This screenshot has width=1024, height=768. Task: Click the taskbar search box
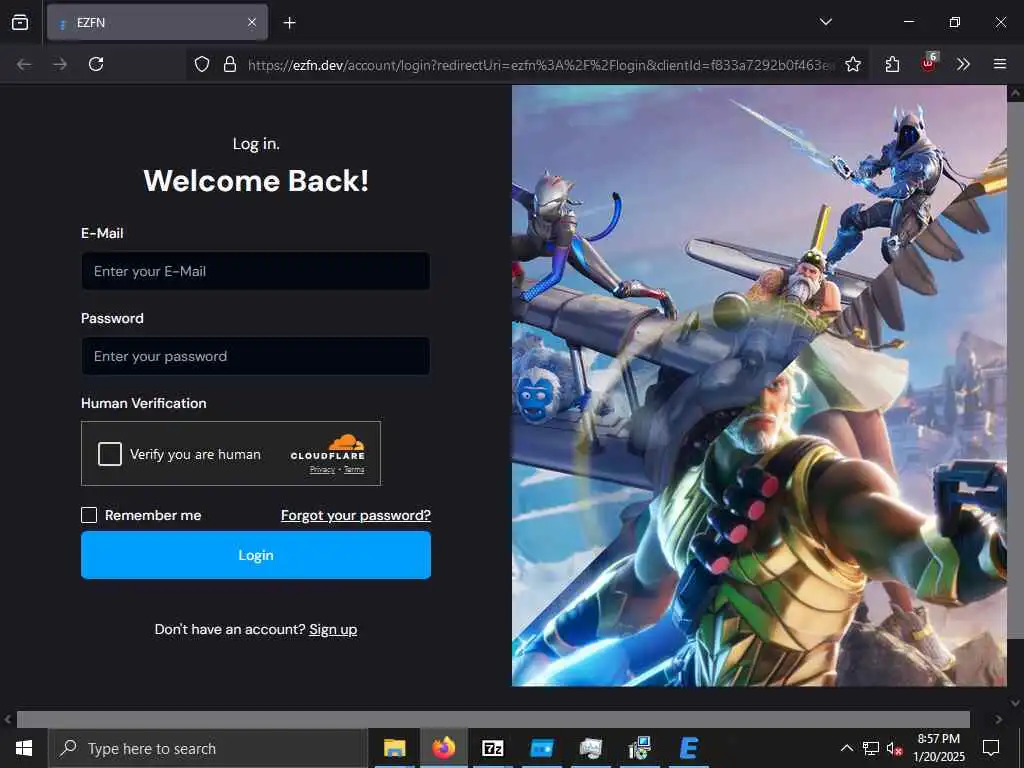[x=208, y=748]
